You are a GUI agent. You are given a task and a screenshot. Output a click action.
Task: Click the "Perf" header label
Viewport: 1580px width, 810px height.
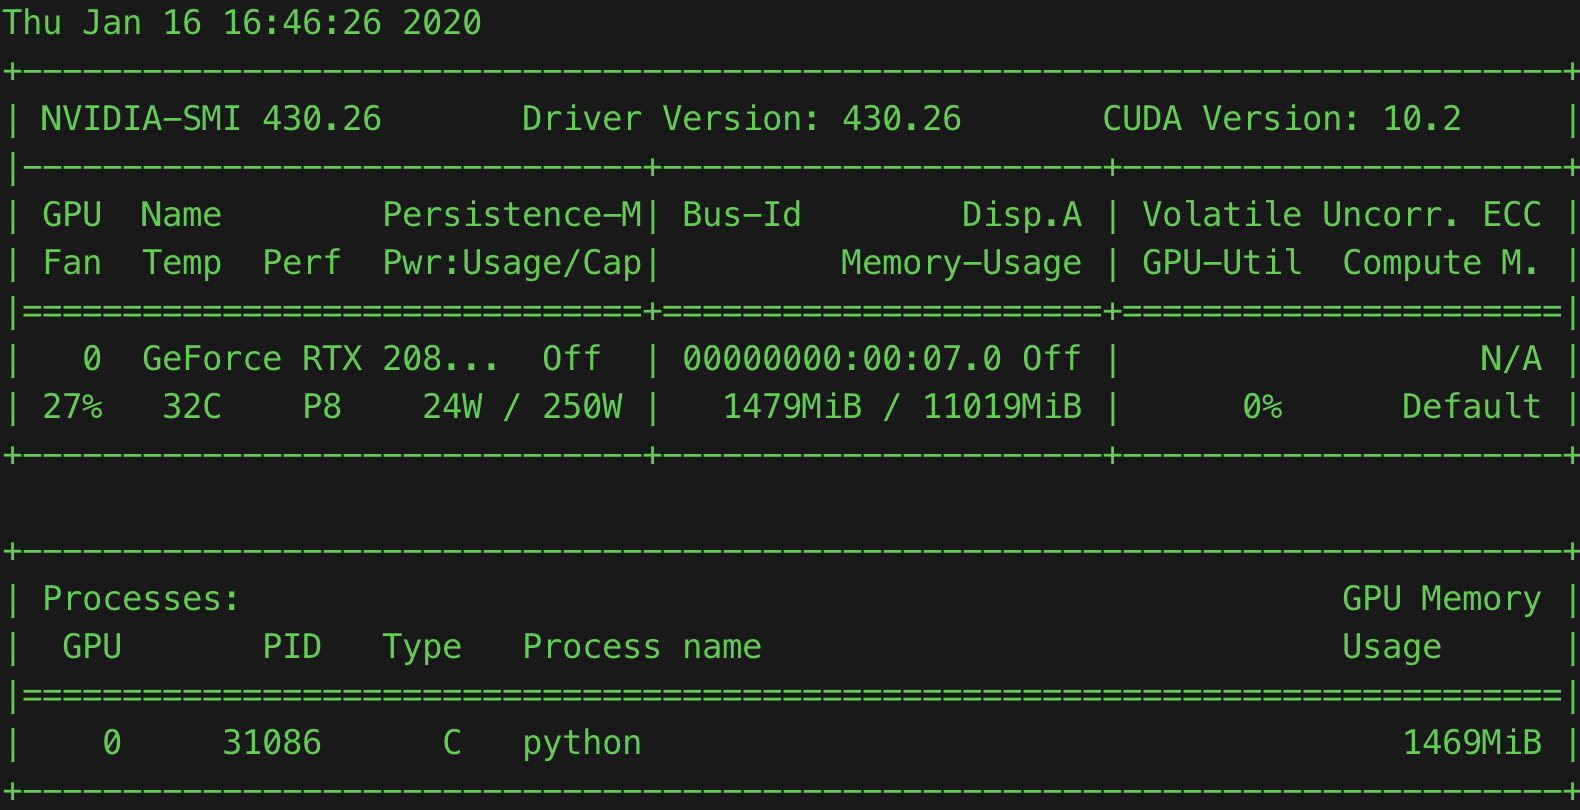[x=302, y=262]
